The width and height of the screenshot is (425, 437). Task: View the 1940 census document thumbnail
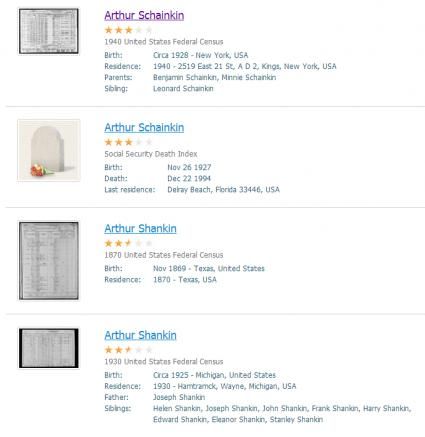point(49,31)
